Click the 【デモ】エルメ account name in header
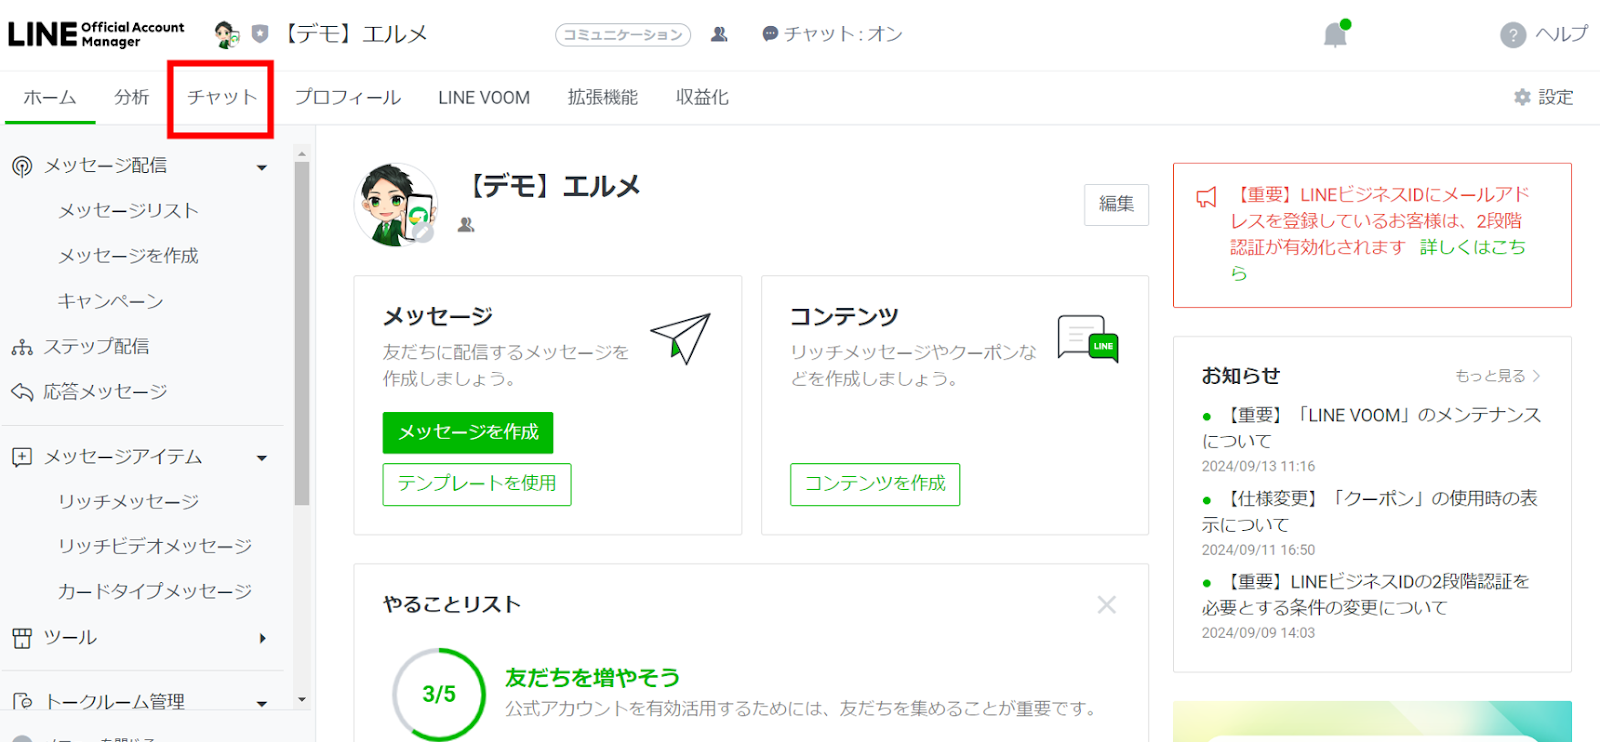 click(355, 34)
